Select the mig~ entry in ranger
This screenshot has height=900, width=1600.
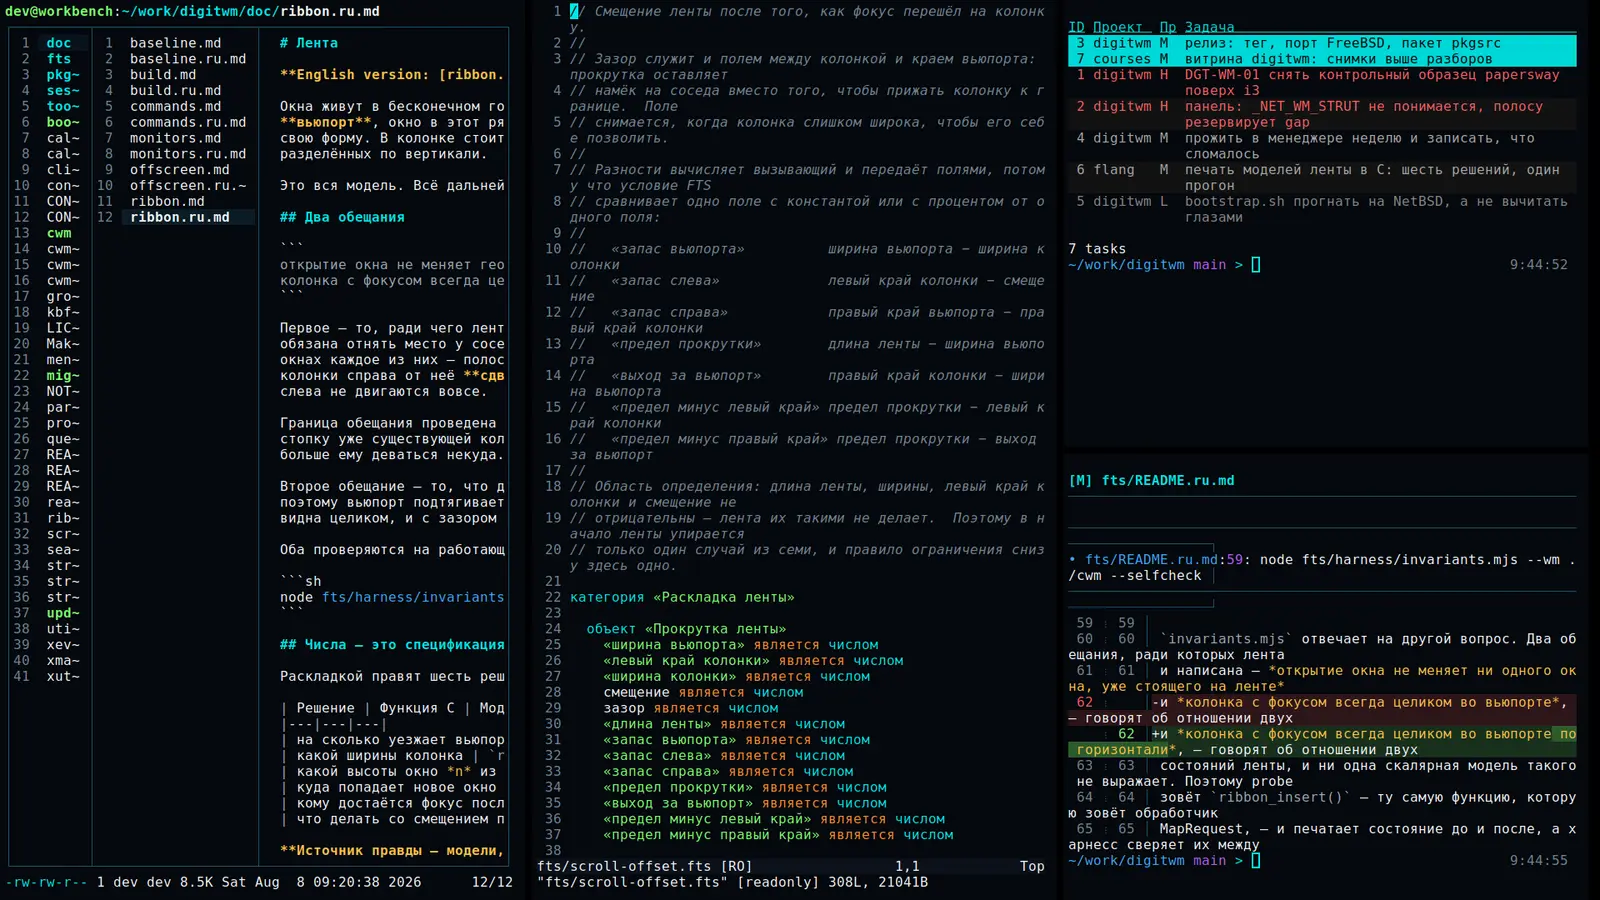pyautogui.click(x=63, y=376)
